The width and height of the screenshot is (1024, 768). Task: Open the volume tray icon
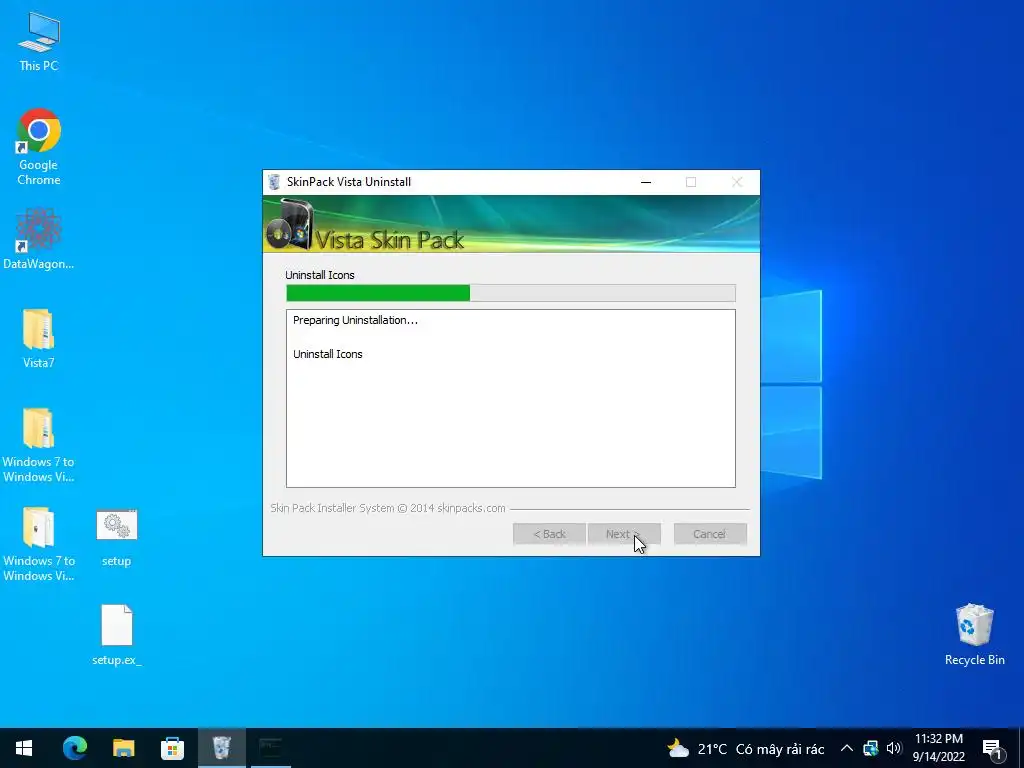(894, 748)
